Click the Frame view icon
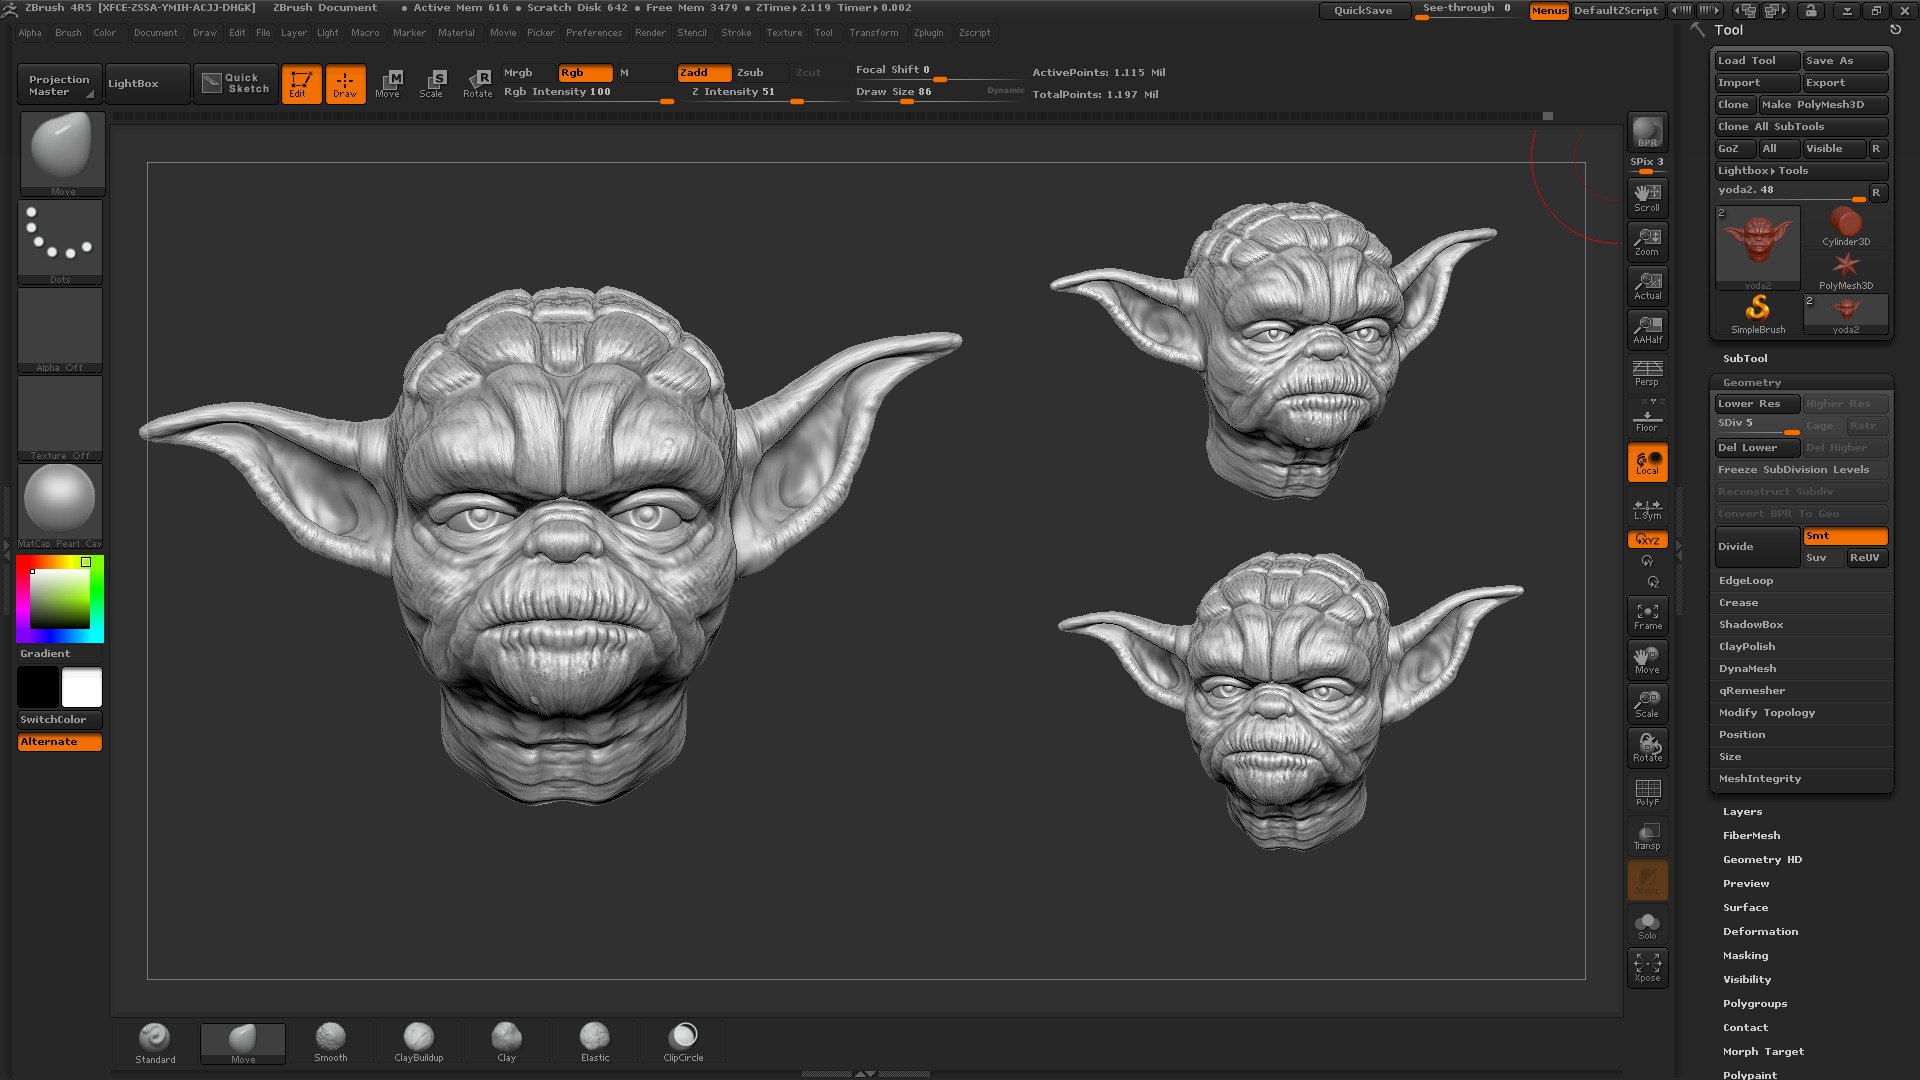1920x1080 pixels. point(1647,616)
